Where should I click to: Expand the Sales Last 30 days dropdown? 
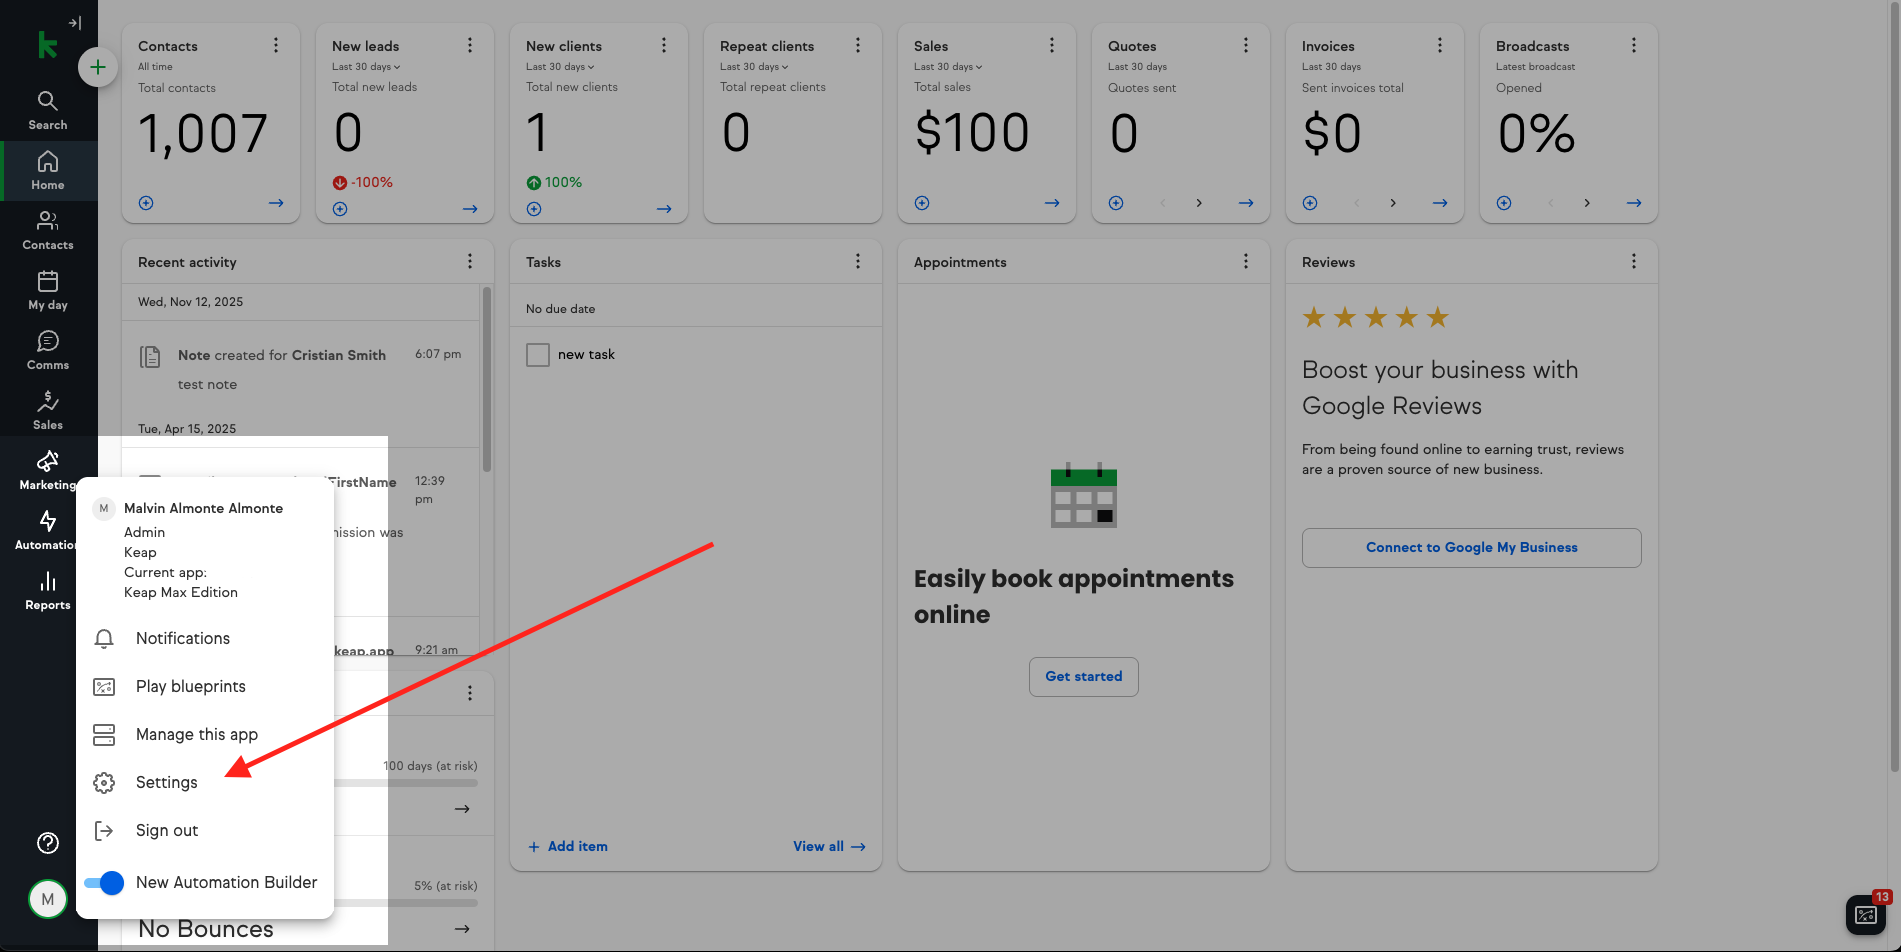pos(948,67)
